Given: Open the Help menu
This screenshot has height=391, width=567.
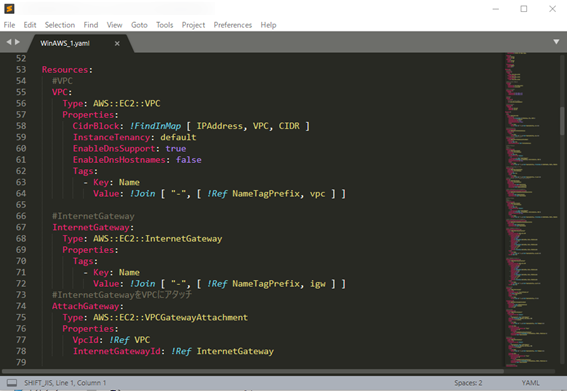Looking at the screenshot, I should [268, 25].
